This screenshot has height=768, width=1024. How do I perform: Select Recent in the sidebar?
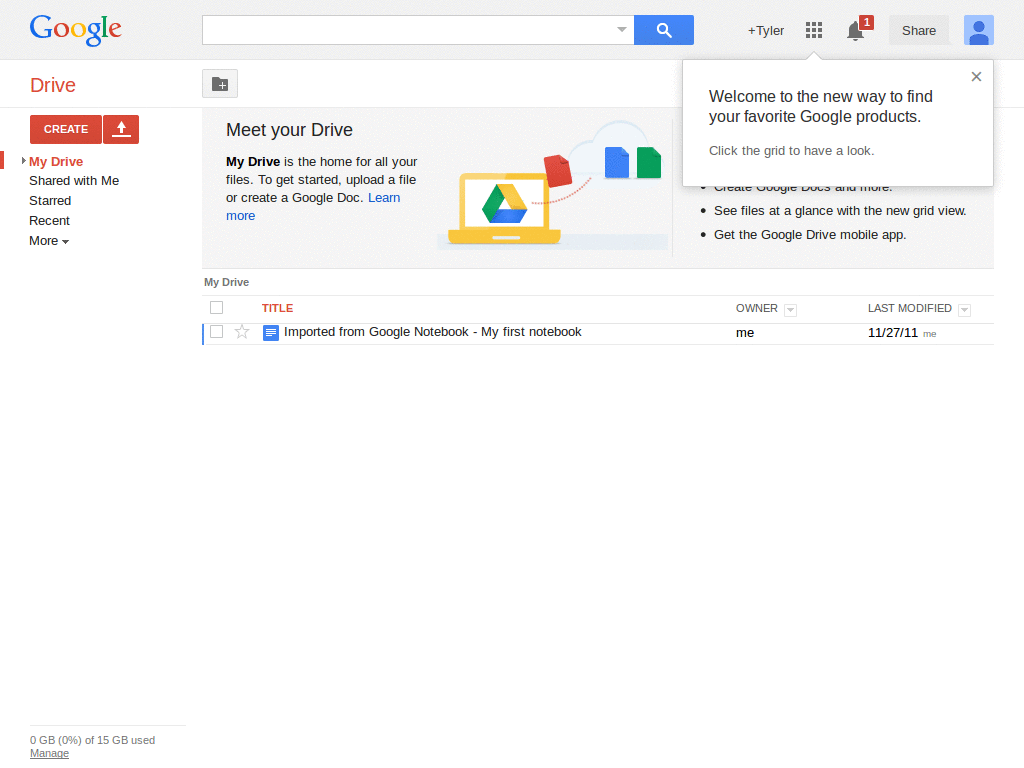[x=50, y=220]
